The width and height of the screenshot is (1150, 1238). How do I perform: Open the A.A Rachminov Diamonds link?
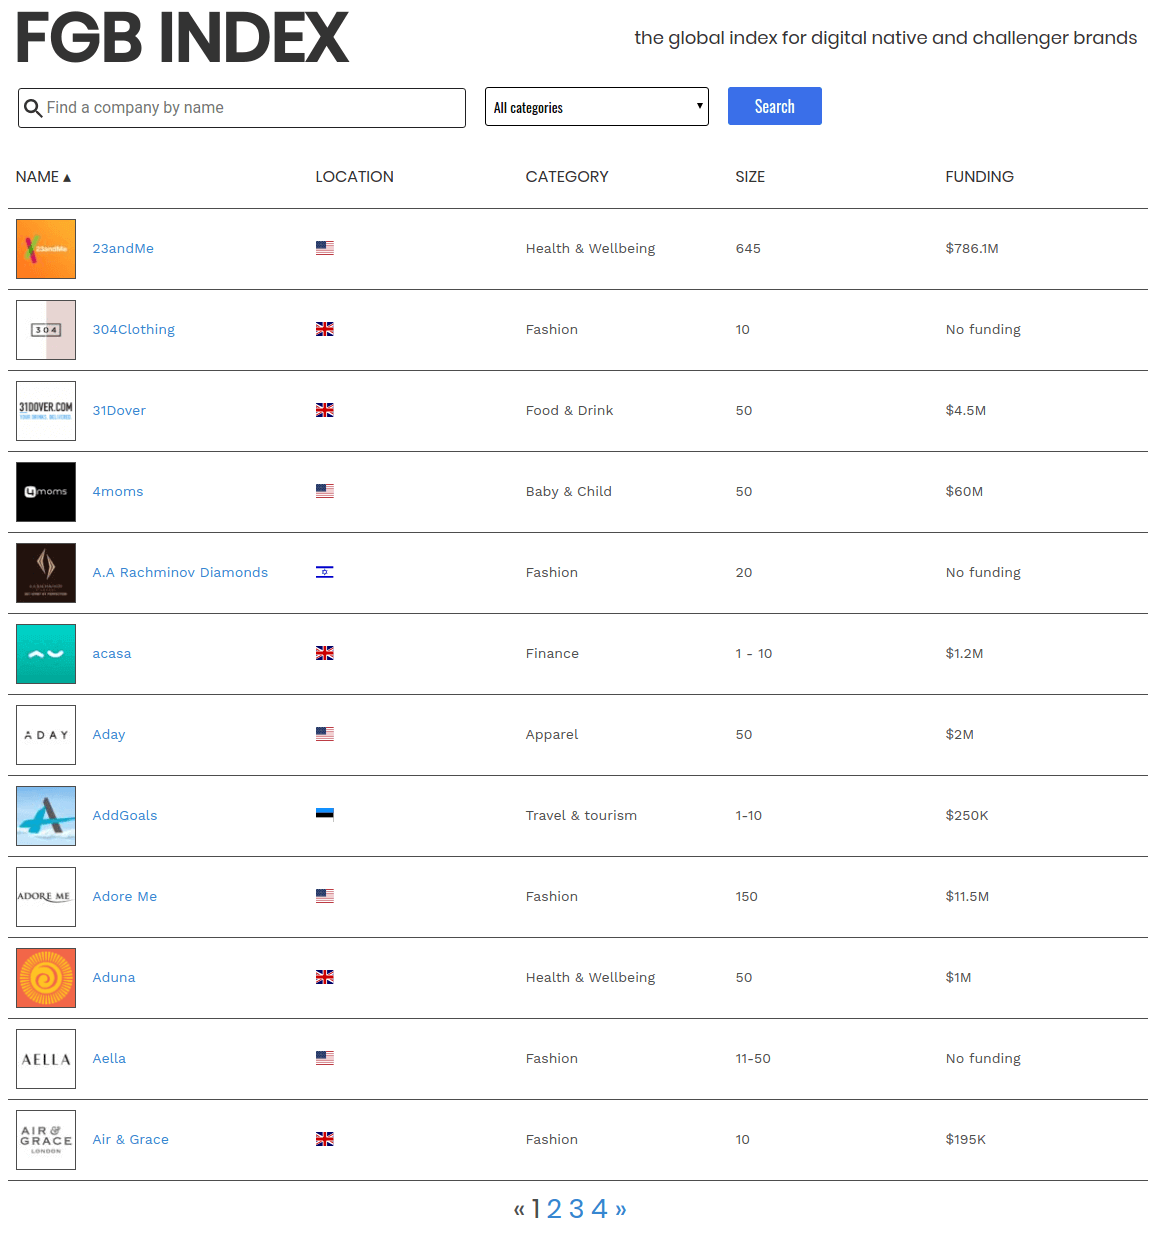click(180, 573)
